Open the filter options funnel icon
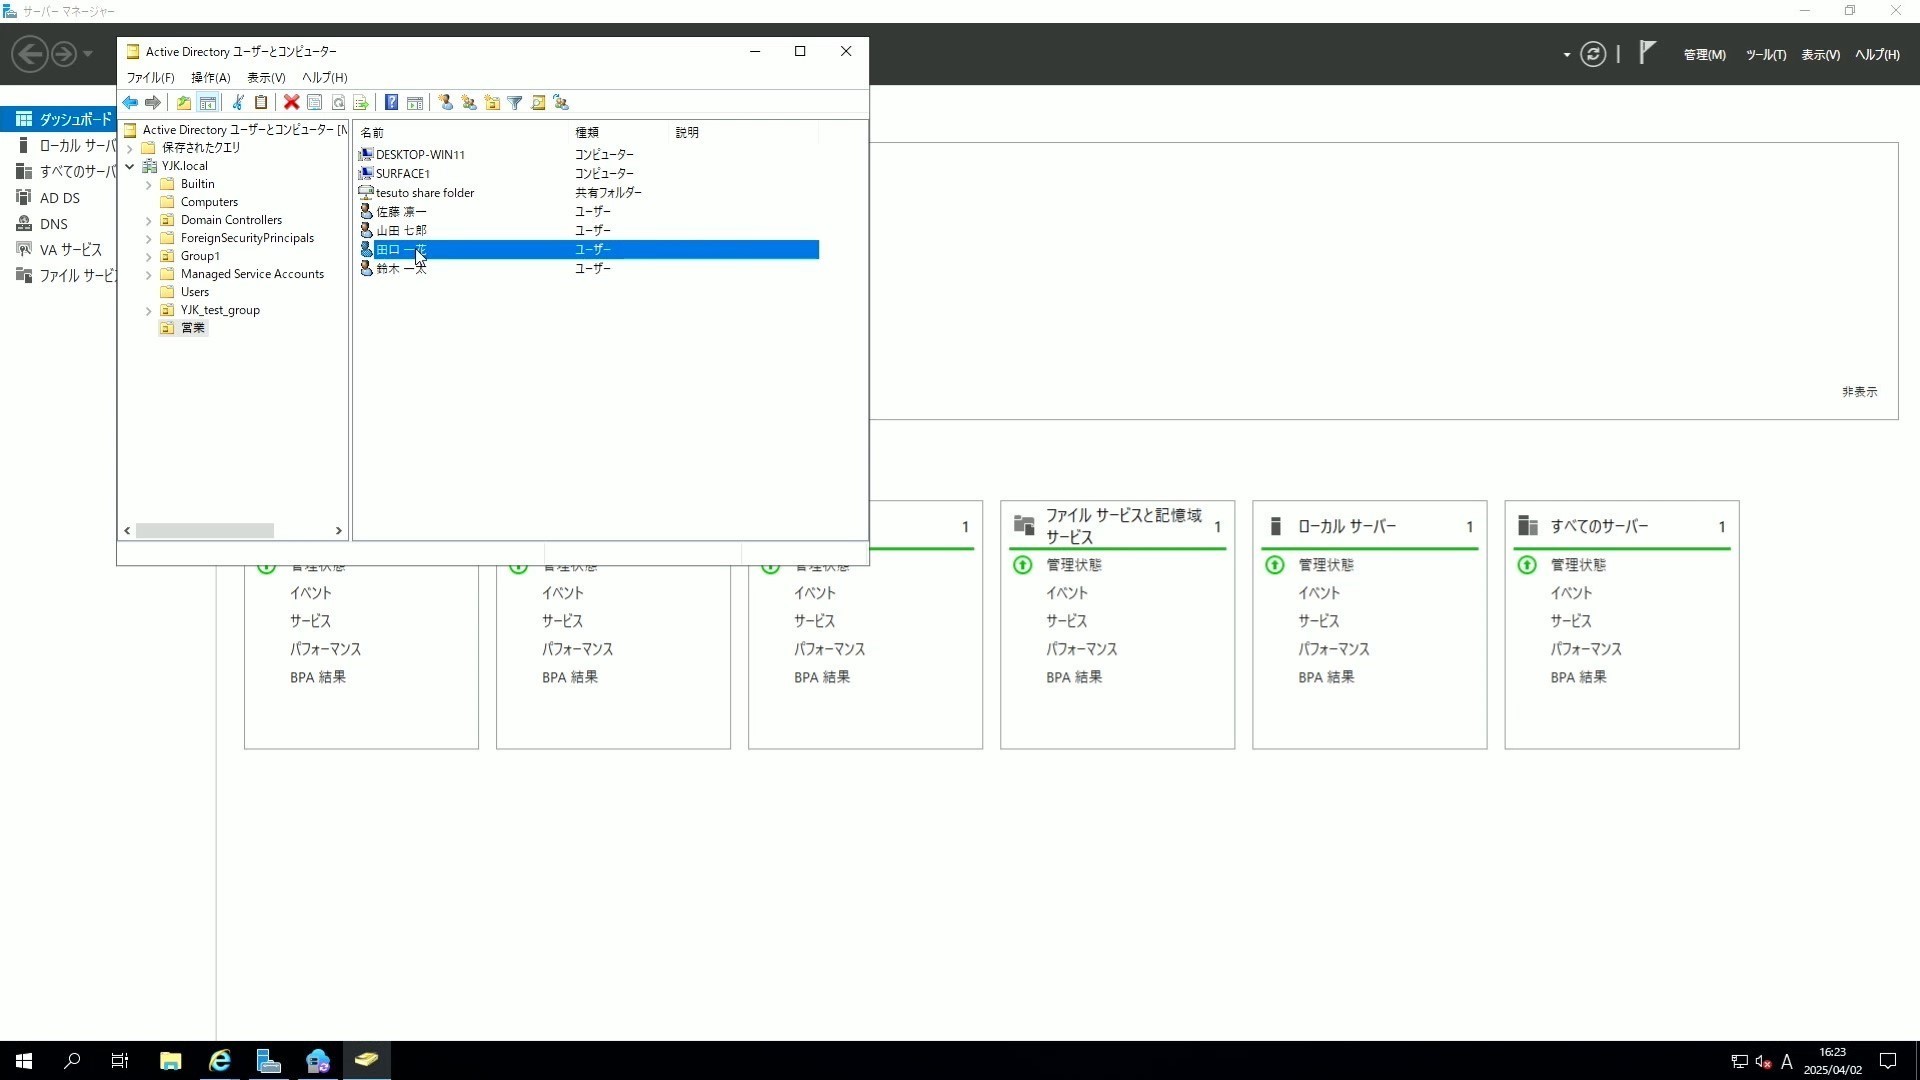Screen dimensions: 1920x1080 coord(515,103)
